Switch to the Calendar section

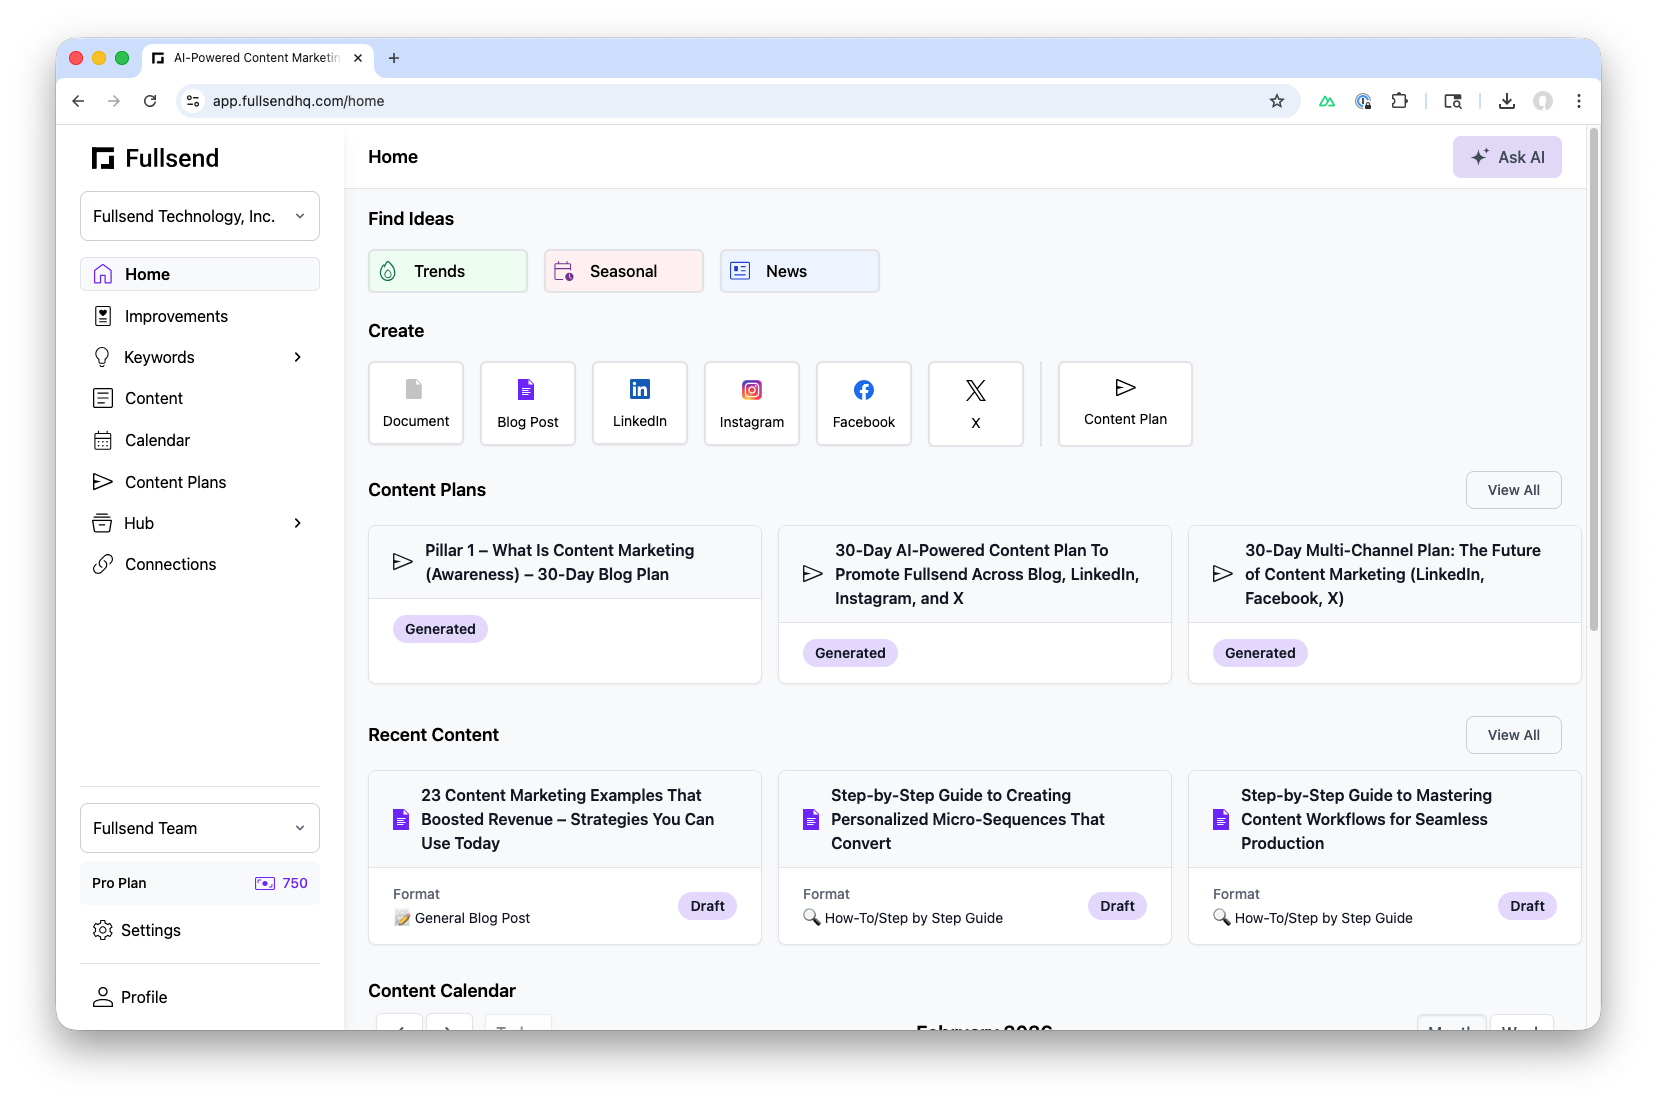click(x=156, y=440)
